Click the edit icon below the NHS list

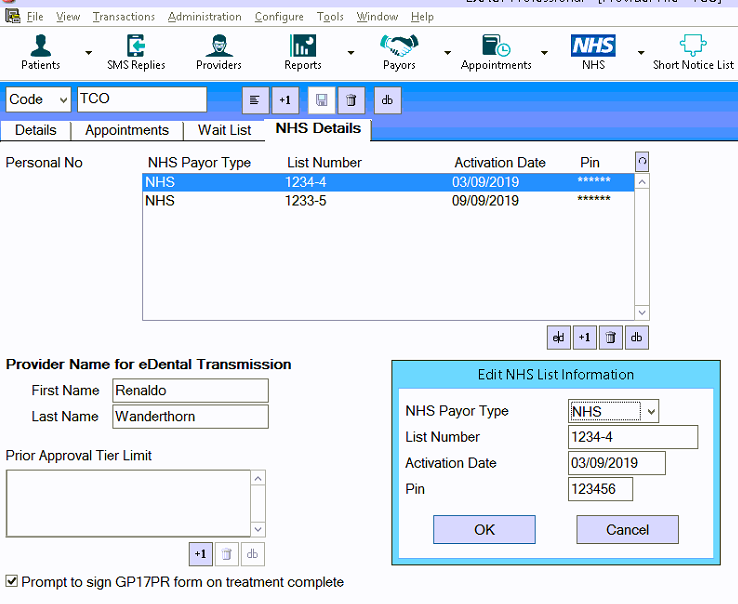[x=558, y=338]
